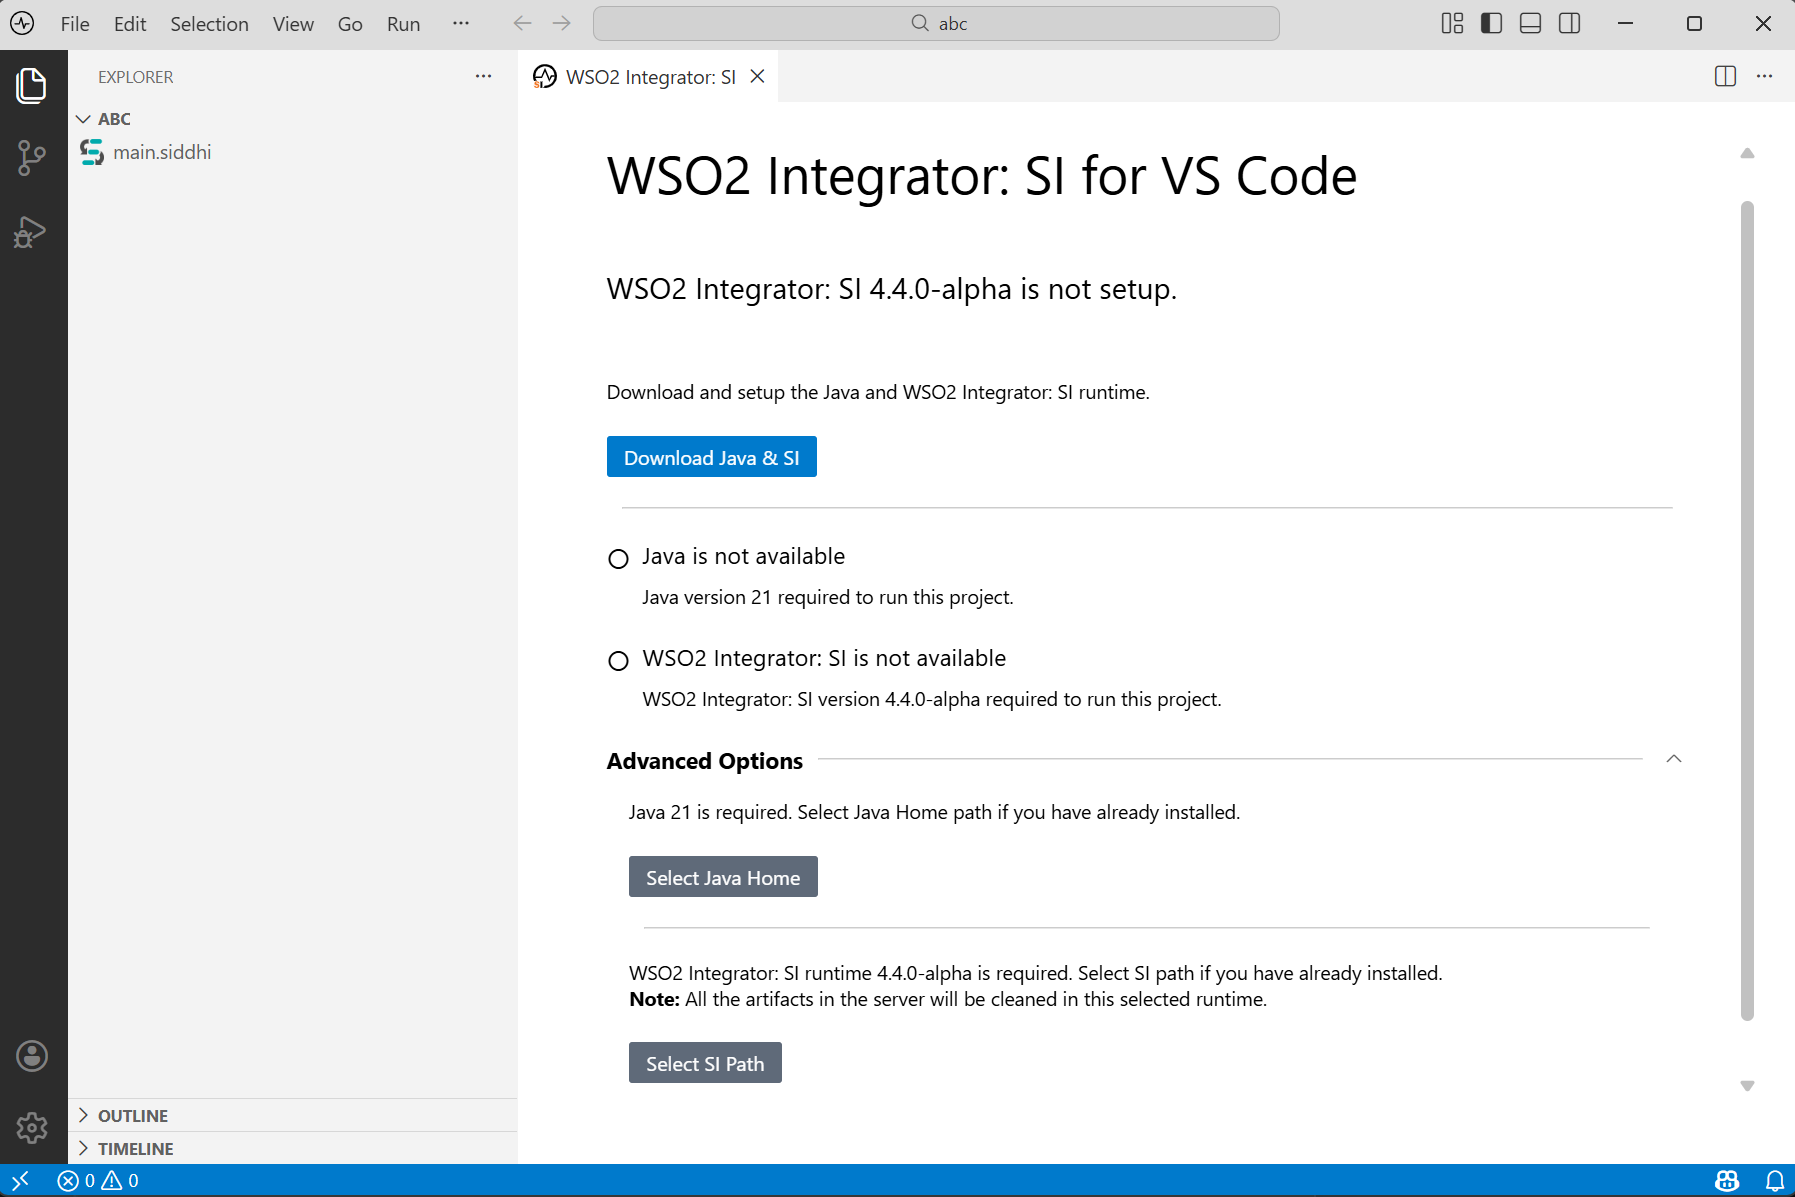Open the Accounts menu icon
This screenshot has width=1795, height=1197.
(32, 1056)
